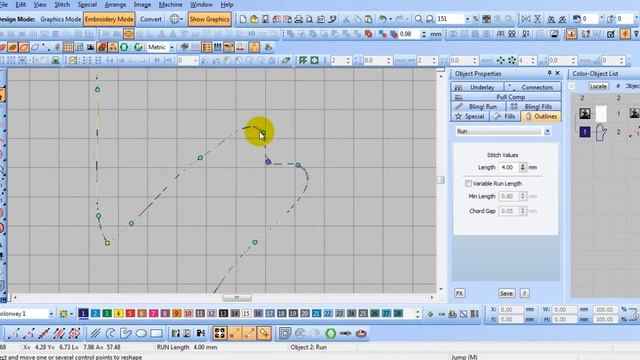Viewport: 640px width, 360px height.
Task: Pin the Object Properties panel
Action: point(549,73)
